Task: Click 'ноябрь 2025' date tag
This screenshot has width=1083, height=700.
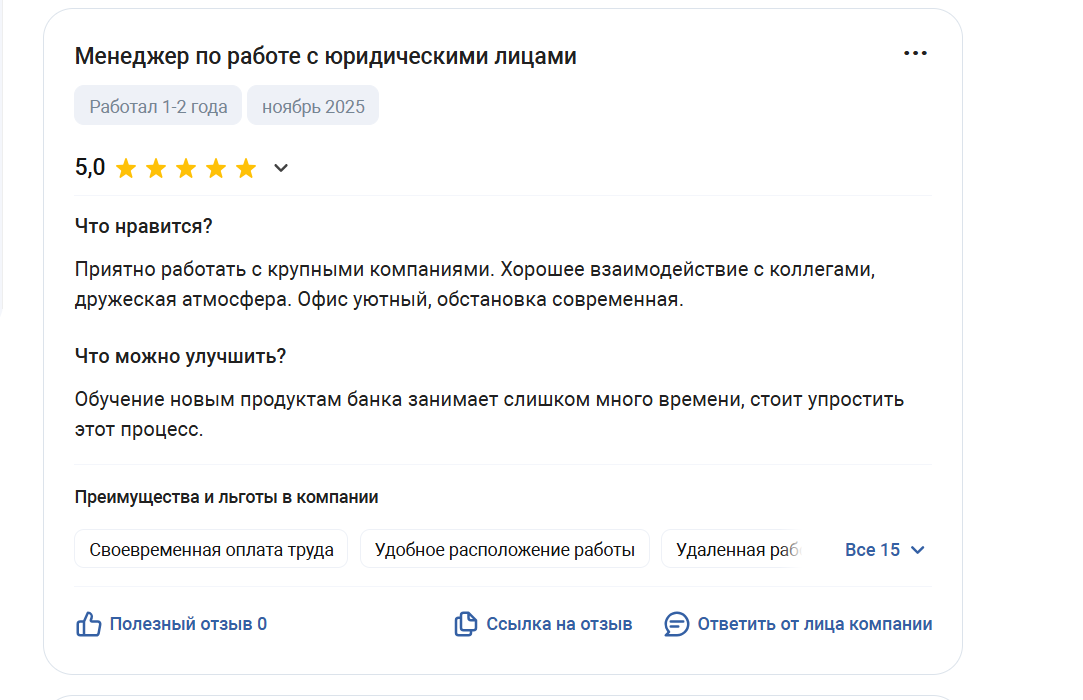Action: point(313,106)
